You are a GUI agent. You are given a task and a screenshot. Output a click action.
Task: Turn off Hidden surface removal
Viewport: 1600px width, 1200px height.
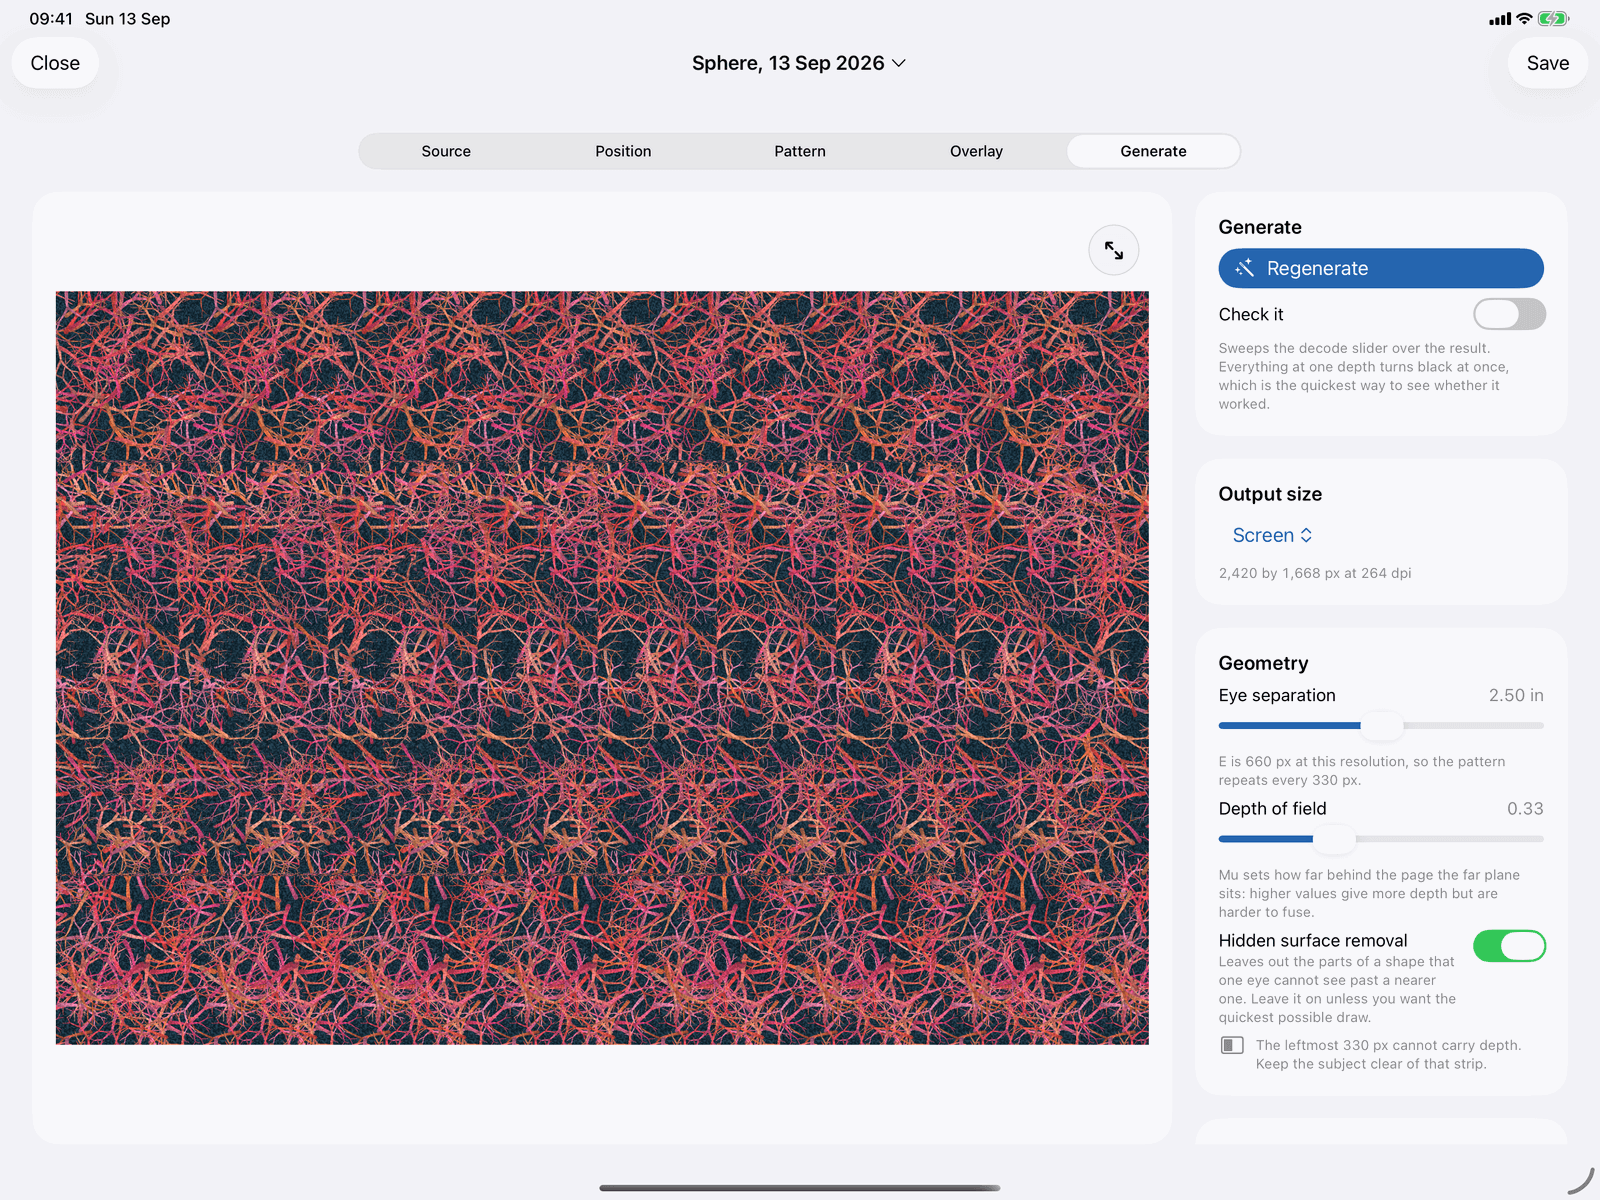(x=1509, y=945)
